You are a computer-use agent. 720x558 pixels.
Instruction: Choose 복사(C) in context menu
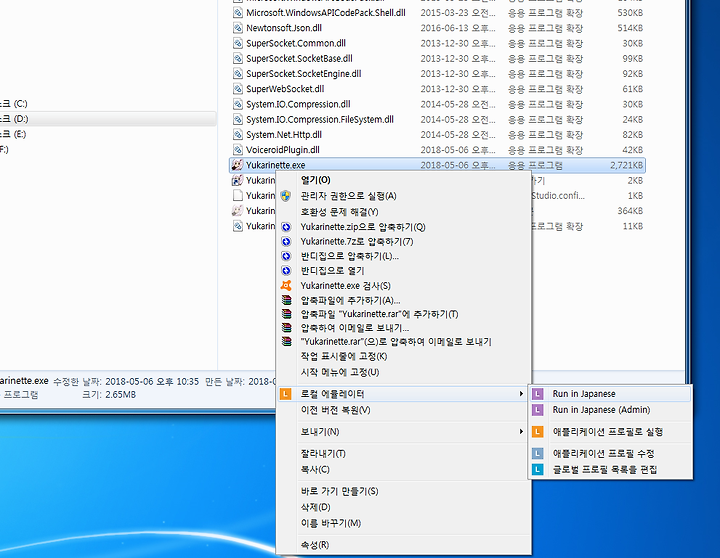404,469
